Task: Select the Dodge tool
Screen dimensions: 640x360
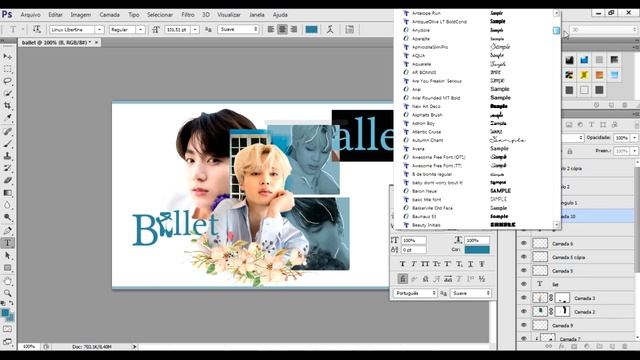Action: click(x=7, y=217)
